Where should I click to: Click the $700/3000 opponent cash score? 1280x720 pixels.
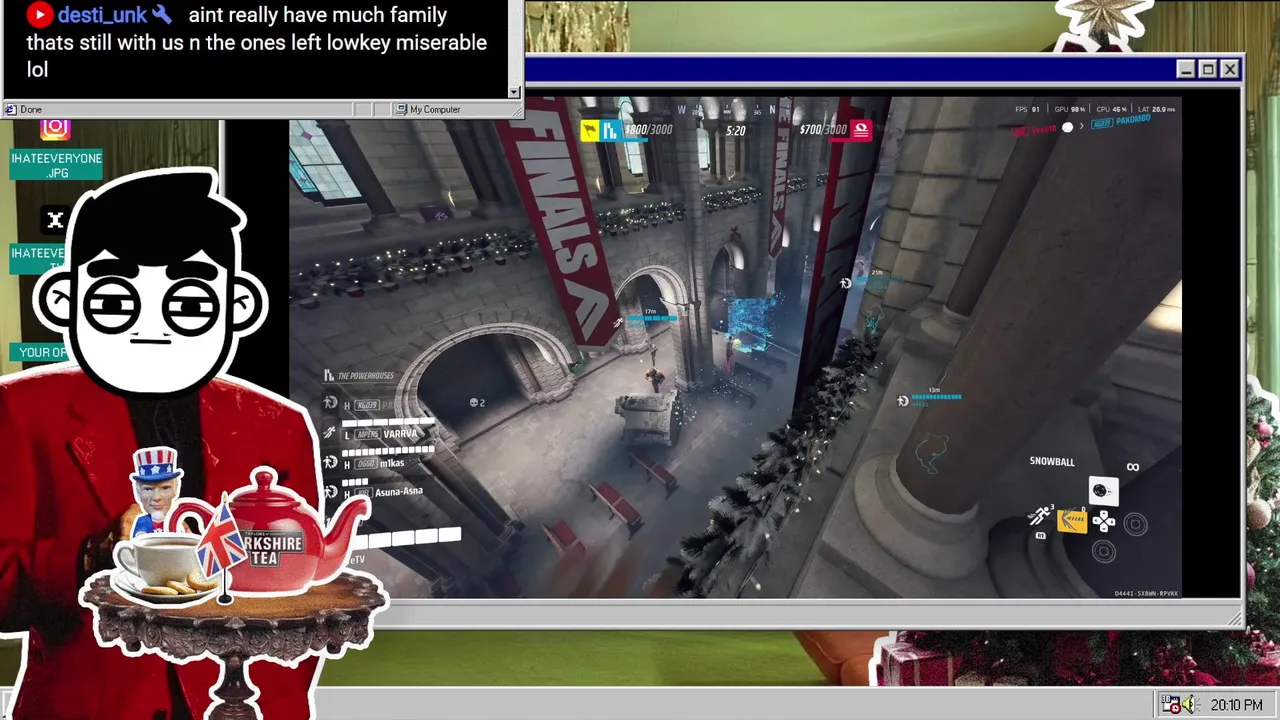click(823, 130)
